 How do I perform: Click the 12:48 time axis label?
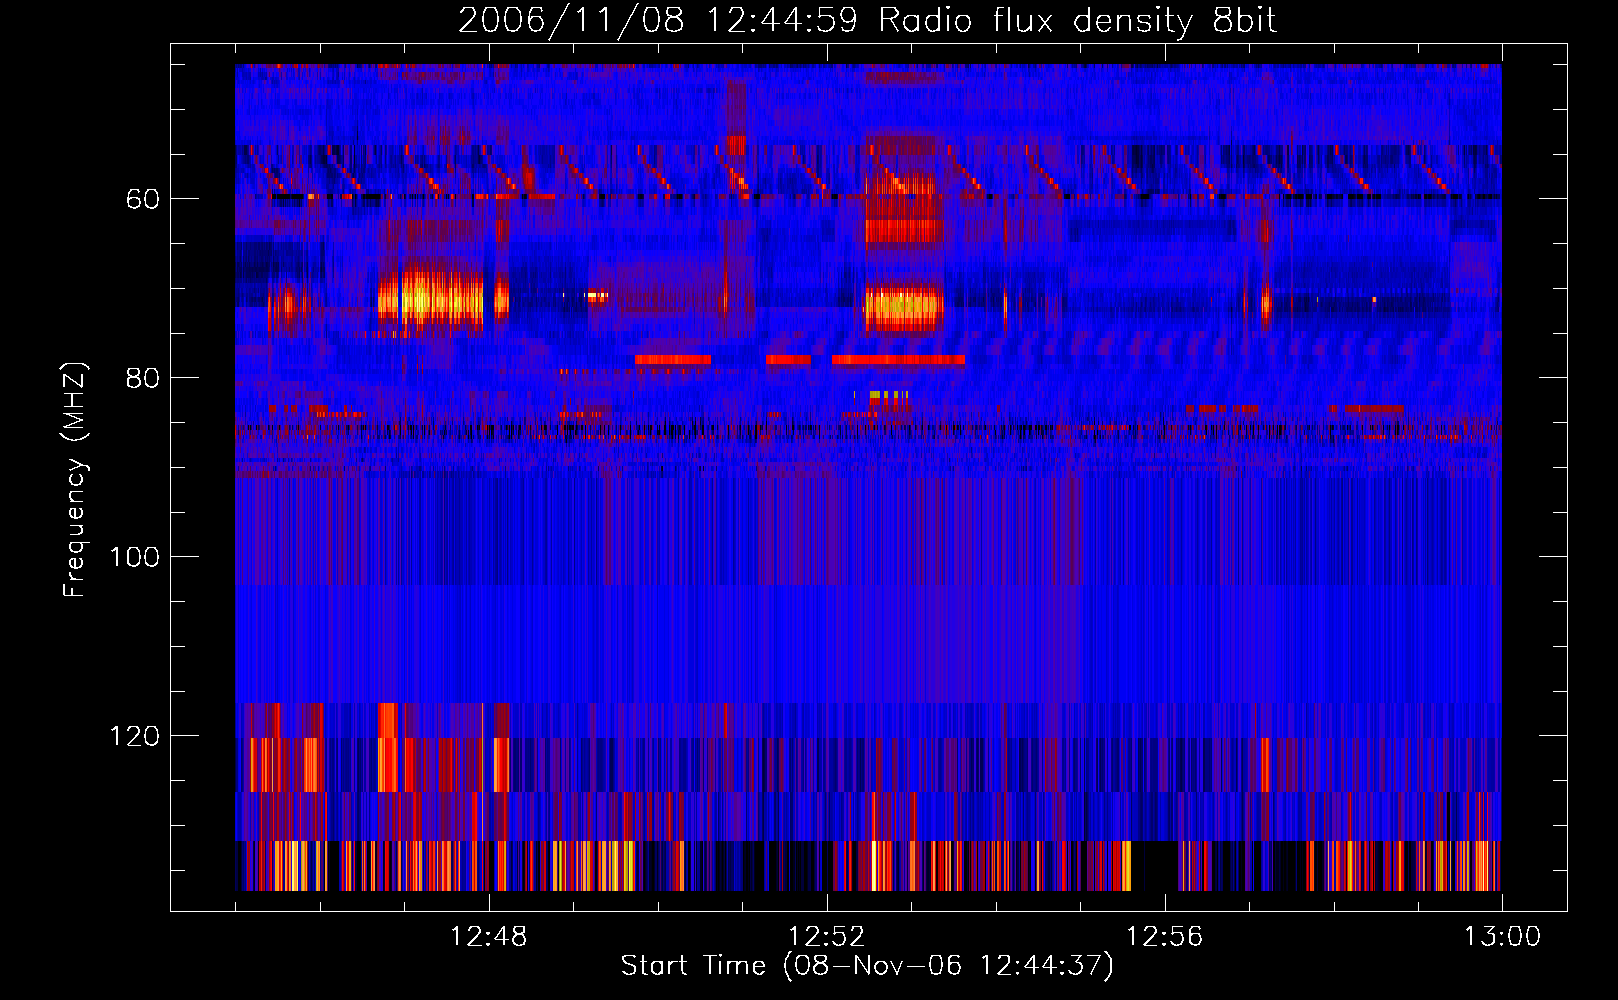click(x=489, y=937)
